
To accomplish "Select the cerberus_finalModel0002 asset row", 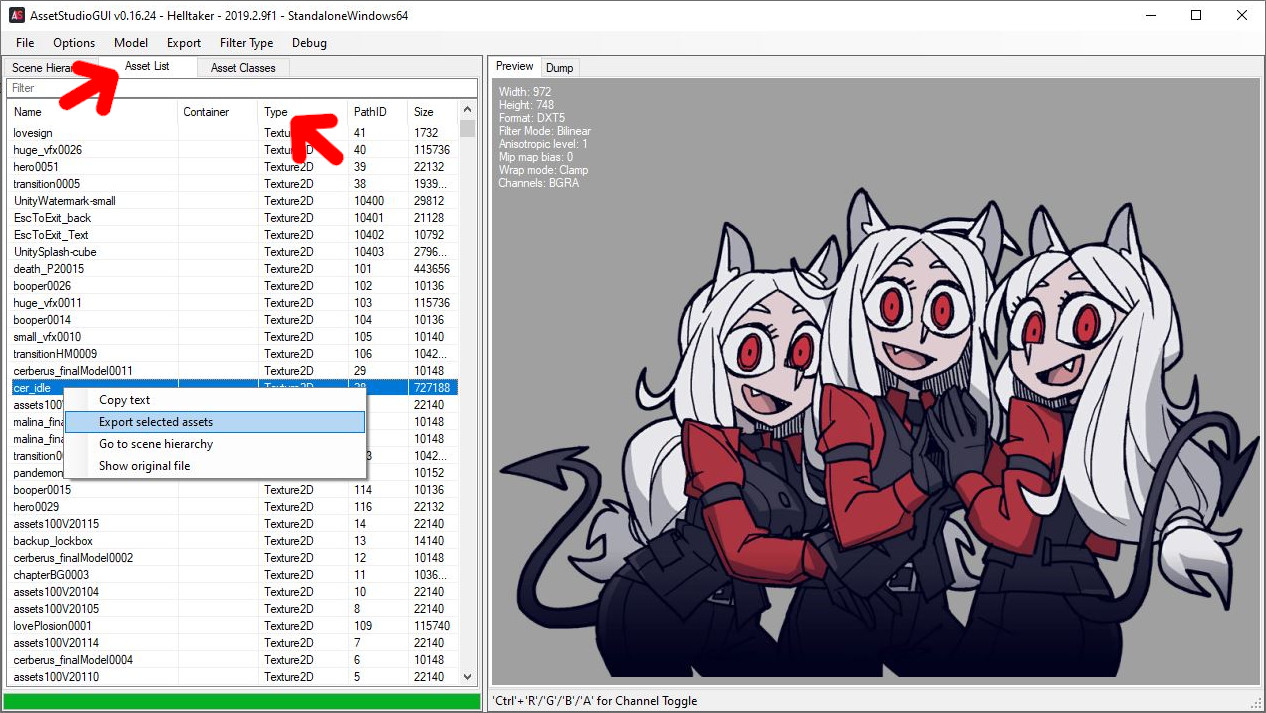I will tap(233, 558).
